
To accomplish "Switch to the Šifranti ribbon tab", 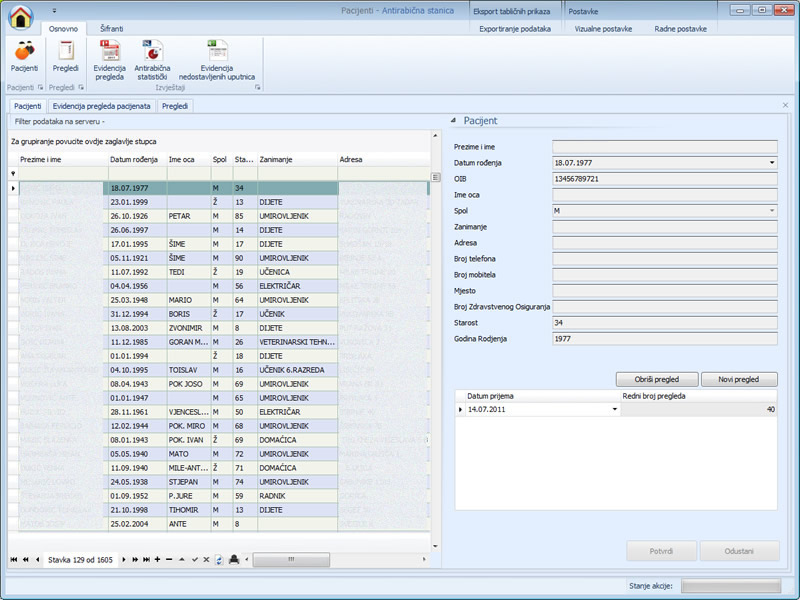I will tap(111, 29).
